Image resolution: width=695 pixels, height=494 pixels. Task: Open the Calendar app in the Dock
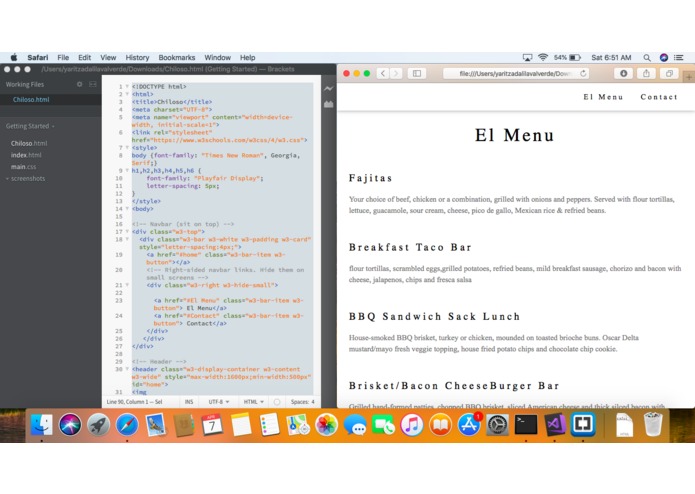point(212,424)
